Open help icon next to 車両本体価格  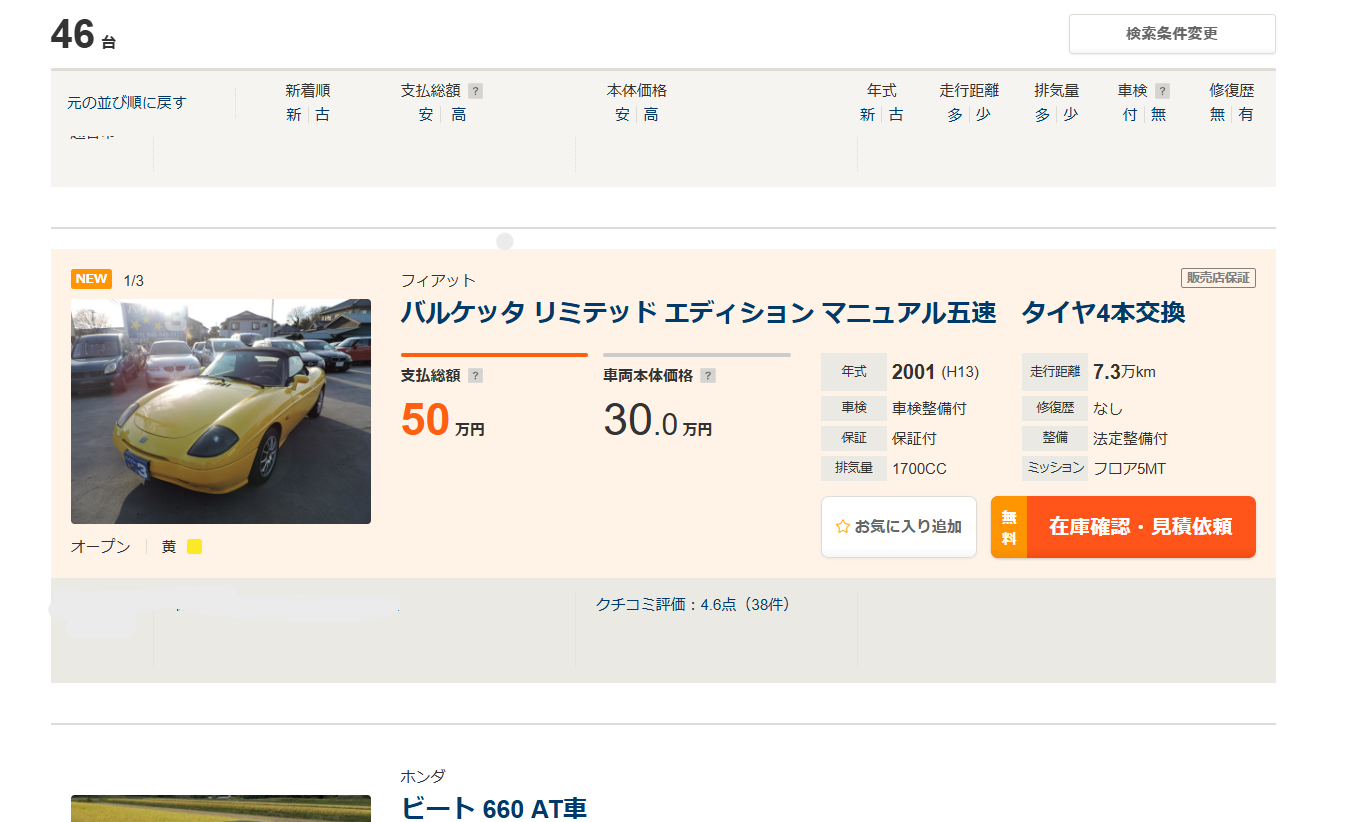pos(708,376)
